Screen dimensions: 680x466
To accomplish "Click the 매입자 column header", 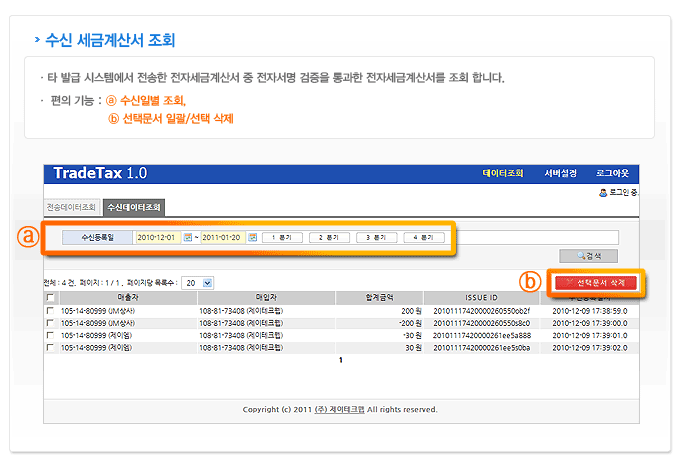I will coord(266,297).
